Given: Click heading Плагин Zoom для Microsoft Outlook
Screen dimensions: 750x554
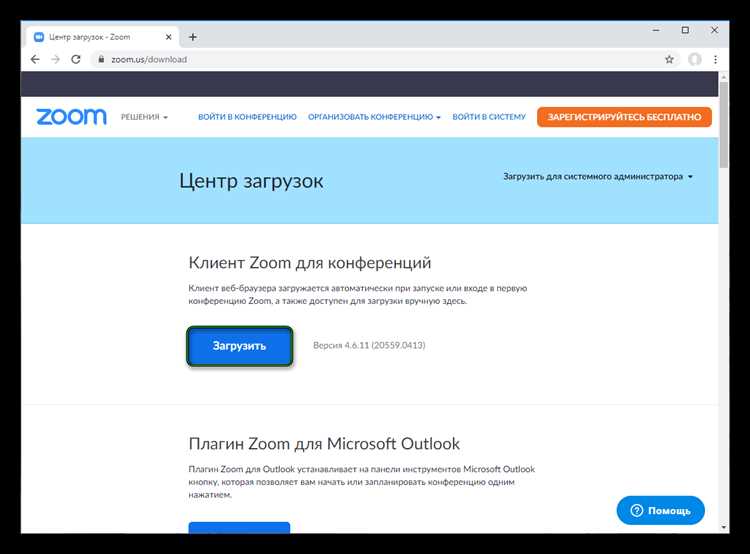Looking at the screenshot, I should (x=324, y=443).
